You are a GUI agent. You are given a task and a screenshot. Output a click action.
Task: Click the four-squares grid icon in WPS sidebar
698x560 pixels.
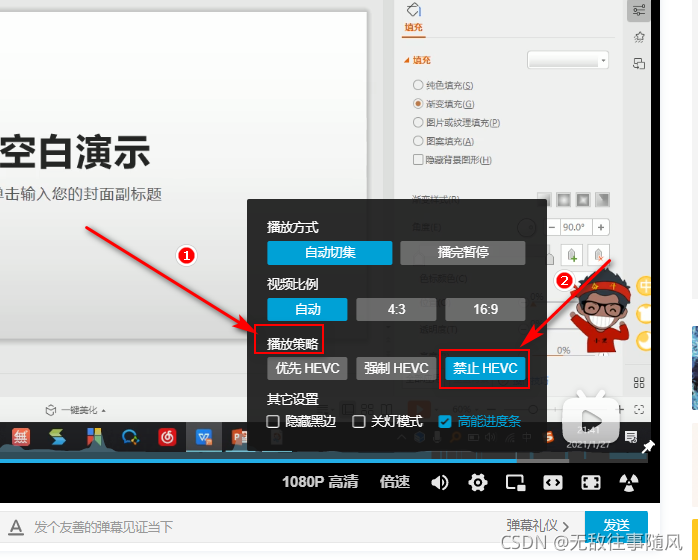[x=639, y=382]
